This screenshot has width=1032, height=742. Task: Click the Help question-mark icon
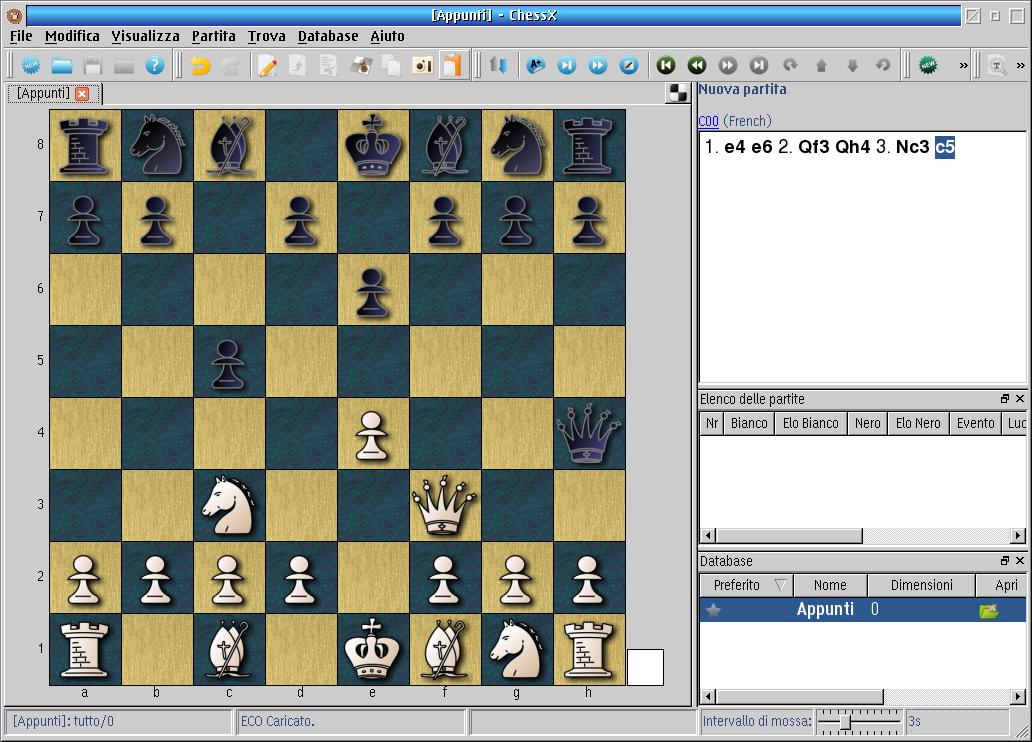click(153, 65)
